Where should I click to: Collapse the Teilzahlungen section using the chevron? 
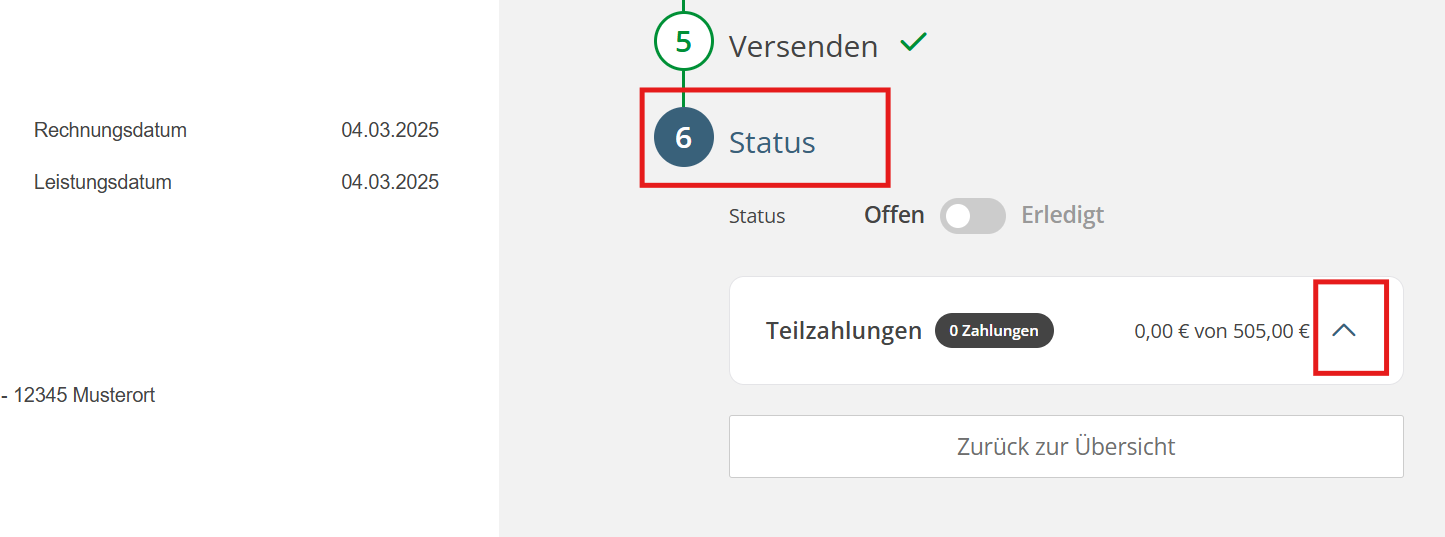[x=1344, y=330]
